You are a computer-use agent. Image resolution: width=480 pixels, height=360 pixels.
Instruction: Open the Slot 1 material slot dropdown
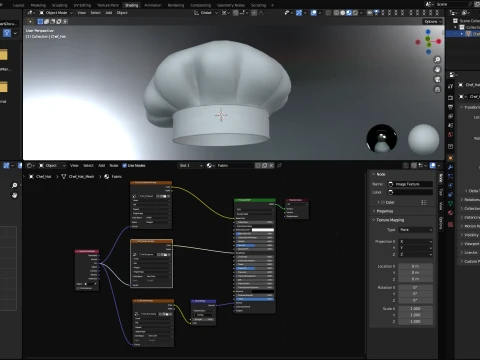click(191, 165)
